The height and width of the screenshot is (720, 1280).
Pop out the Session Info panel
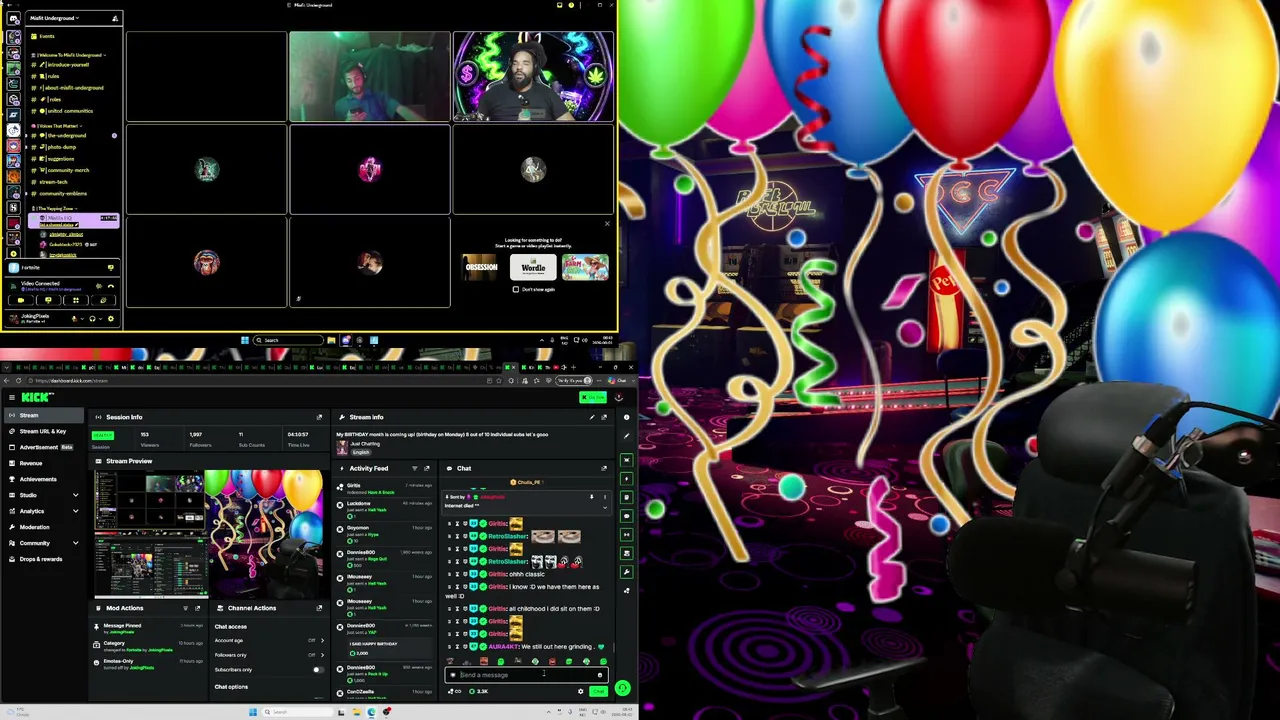pos(319,417)
